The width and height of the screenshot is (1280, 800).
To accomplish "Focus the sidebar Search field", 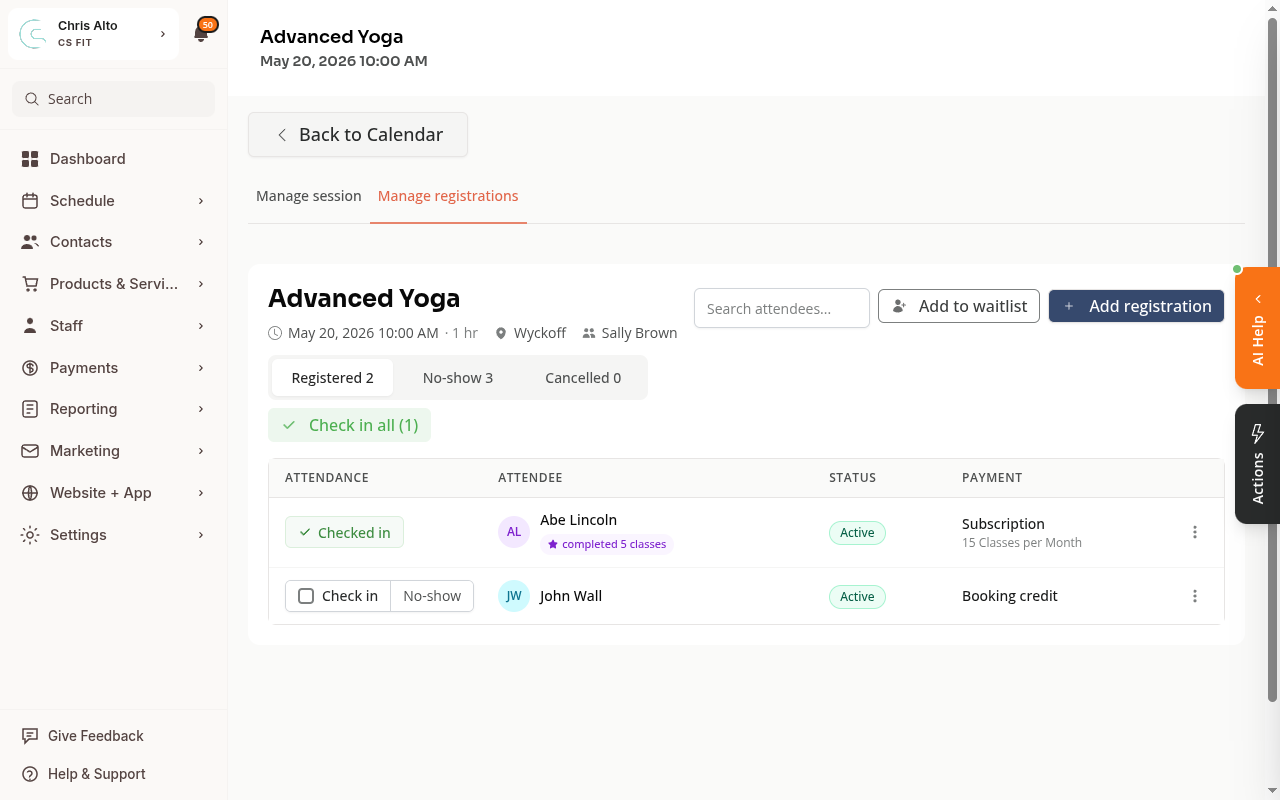I will coord(113,99).
